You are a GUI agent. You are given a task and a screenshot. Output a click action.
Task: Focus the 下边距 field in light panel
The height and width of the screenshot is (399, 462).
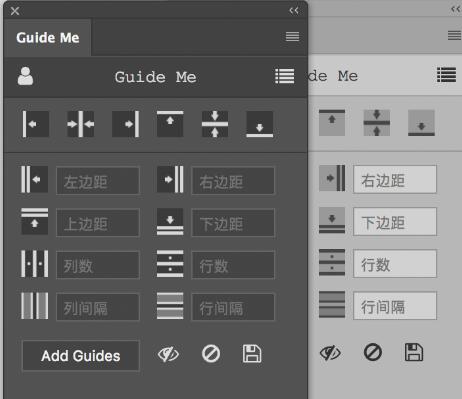click(x=395, y=221)
